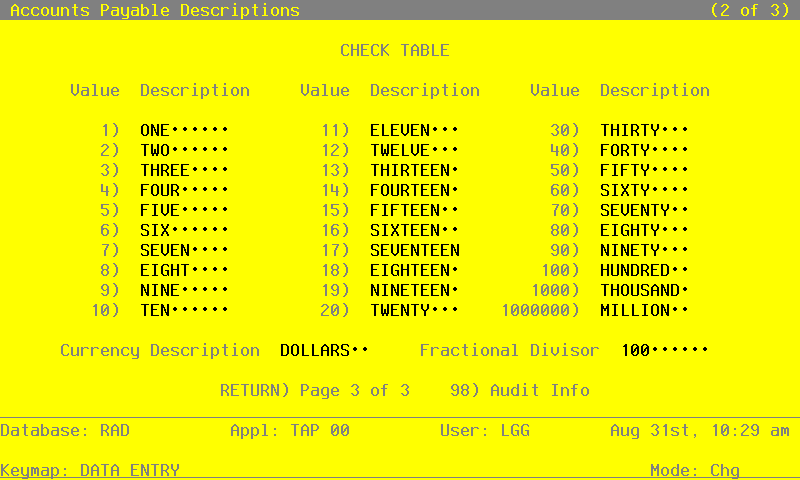The image size is (800, 480).
Task: Go to RETURN) Page 3 of 3
Action: (315, 390)
